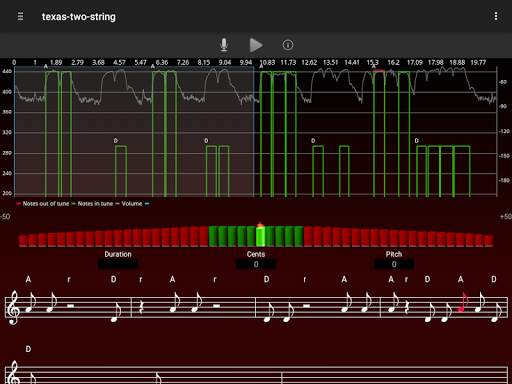Click the Duration label
Viewport: 512px width, 384px height.
[x=118, y=254]
